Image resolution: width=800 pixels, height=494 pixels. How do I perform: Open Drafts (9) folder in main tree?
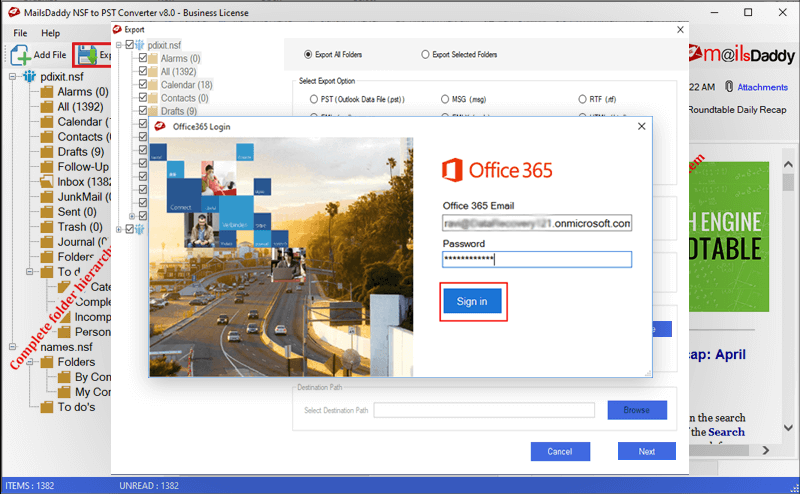(x=81, y=152)
